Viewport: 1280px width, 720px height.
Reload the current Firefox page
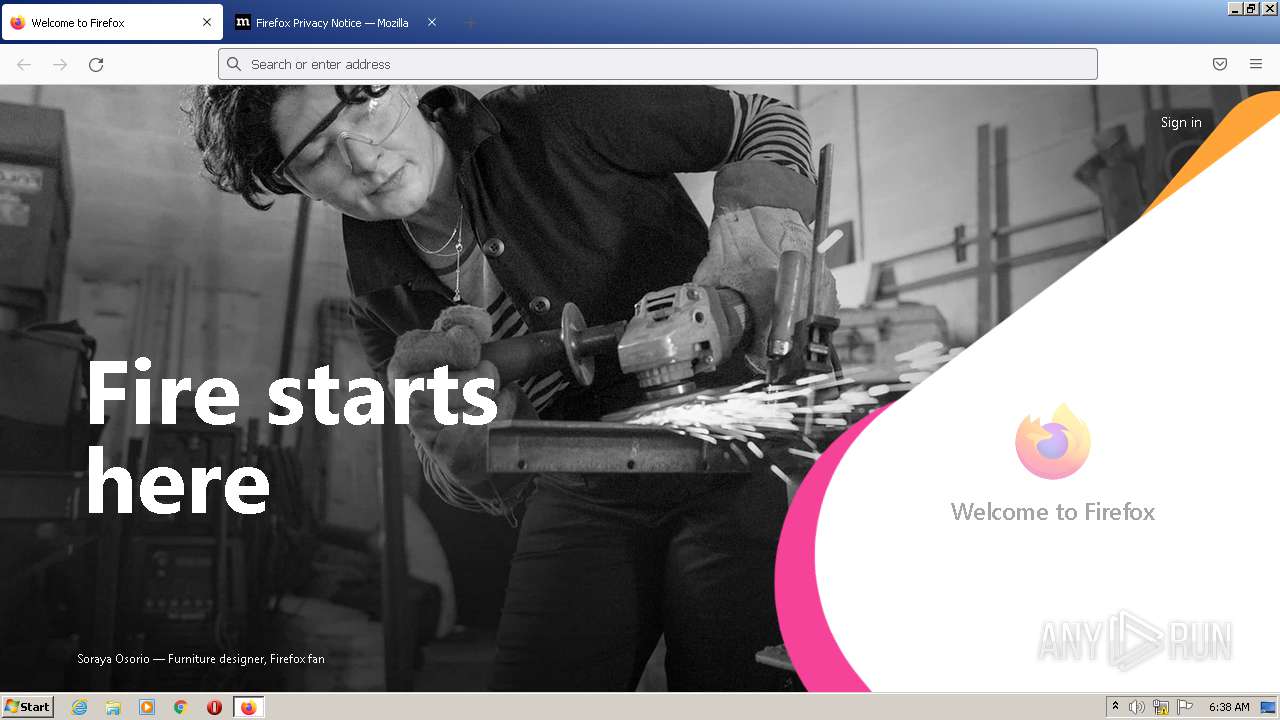[x=96, y=64]
